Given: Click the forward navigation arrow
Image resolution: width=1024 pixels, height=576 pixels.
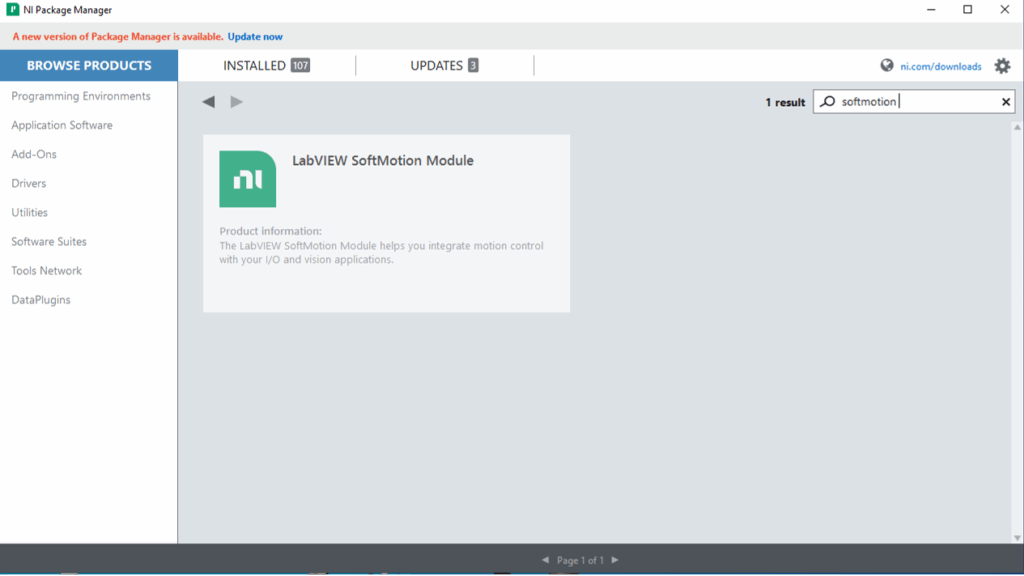Looking at the screenshot, I should [x=237, y=102].
